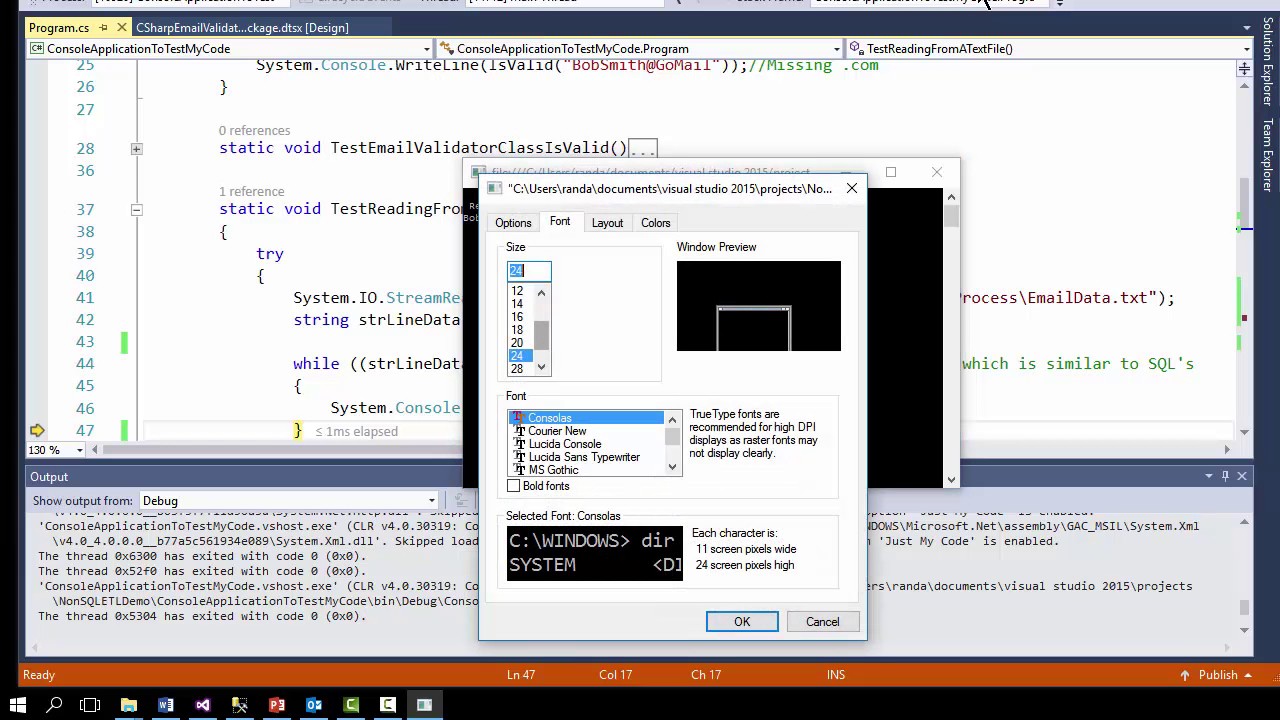Open the Windows Start menu
The width and height of the screenshot is (1280, 720).
(18, 705)
